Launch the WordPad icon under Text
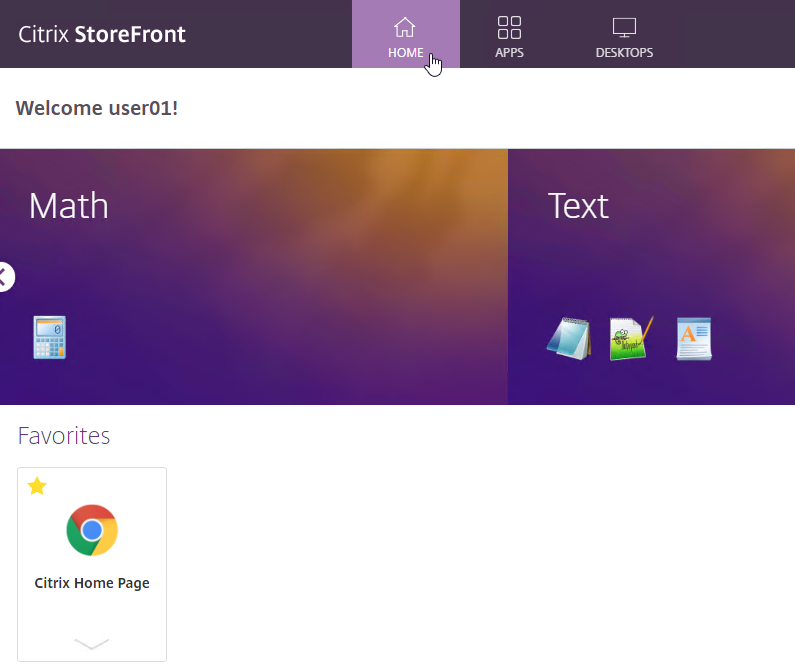The height and width of the screenshot is (669, 795). 694,338
